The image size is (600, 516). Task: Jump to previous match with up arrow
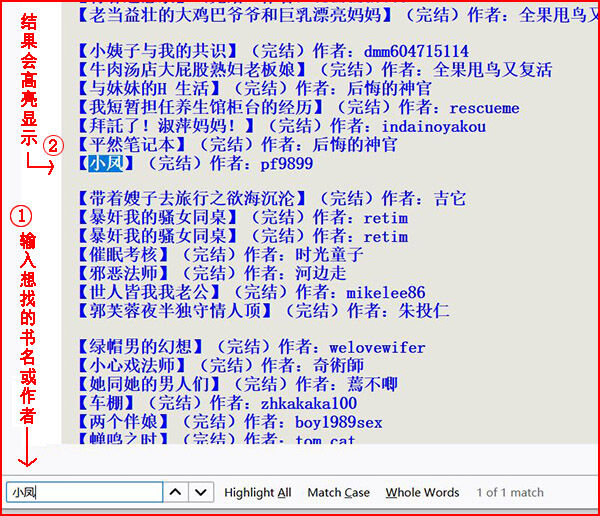point(176,492)
